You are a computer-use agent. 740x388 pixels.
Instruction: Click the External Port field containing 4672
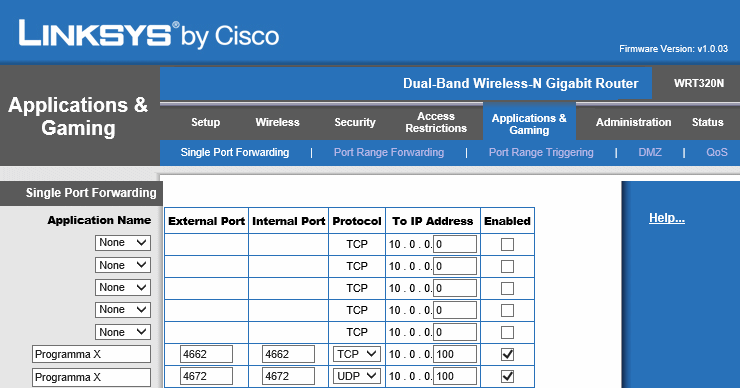[x=206, y=376]
